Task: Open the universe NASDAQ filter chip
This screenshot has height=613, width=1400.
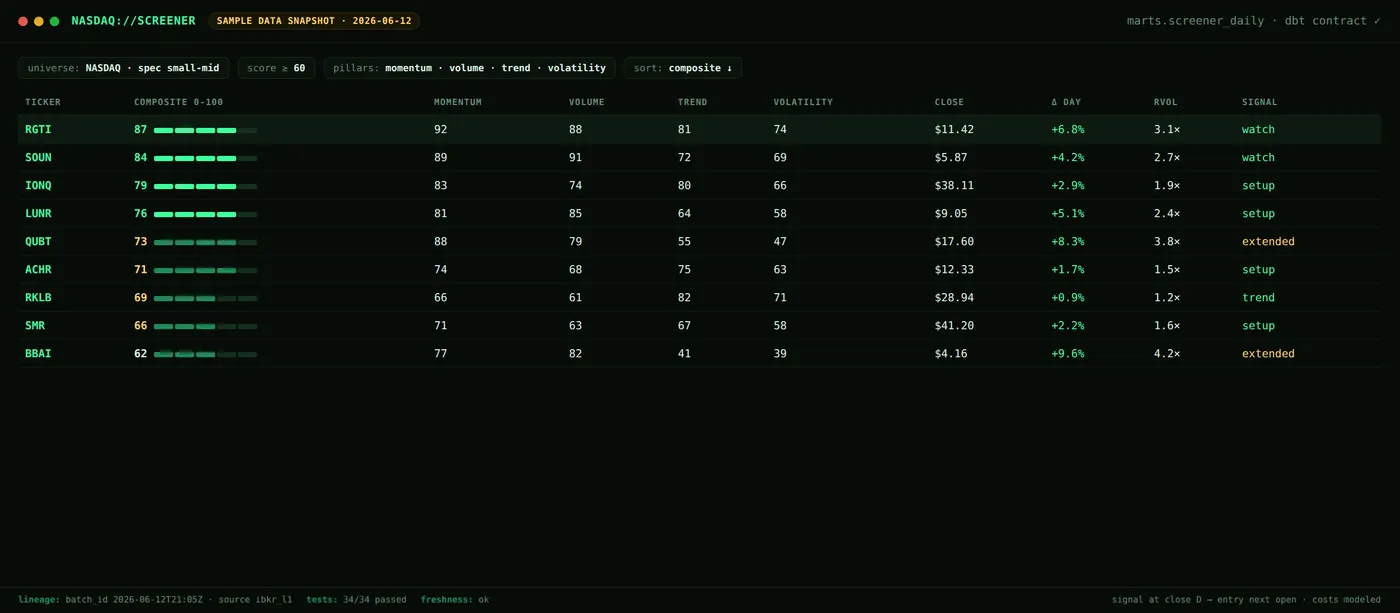Action: [124, 68]
